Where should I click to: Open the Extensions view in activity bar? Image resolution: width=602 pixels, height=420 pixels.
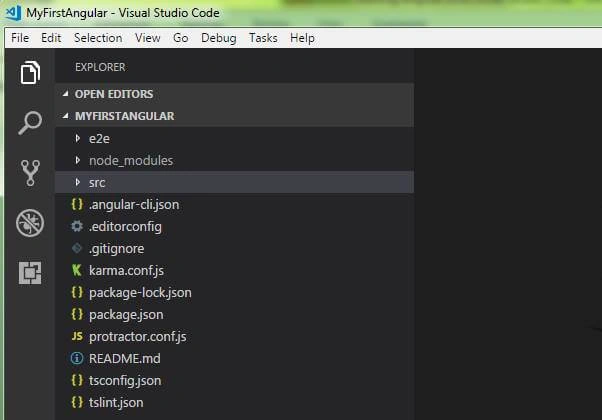click(x=30, y=273)
